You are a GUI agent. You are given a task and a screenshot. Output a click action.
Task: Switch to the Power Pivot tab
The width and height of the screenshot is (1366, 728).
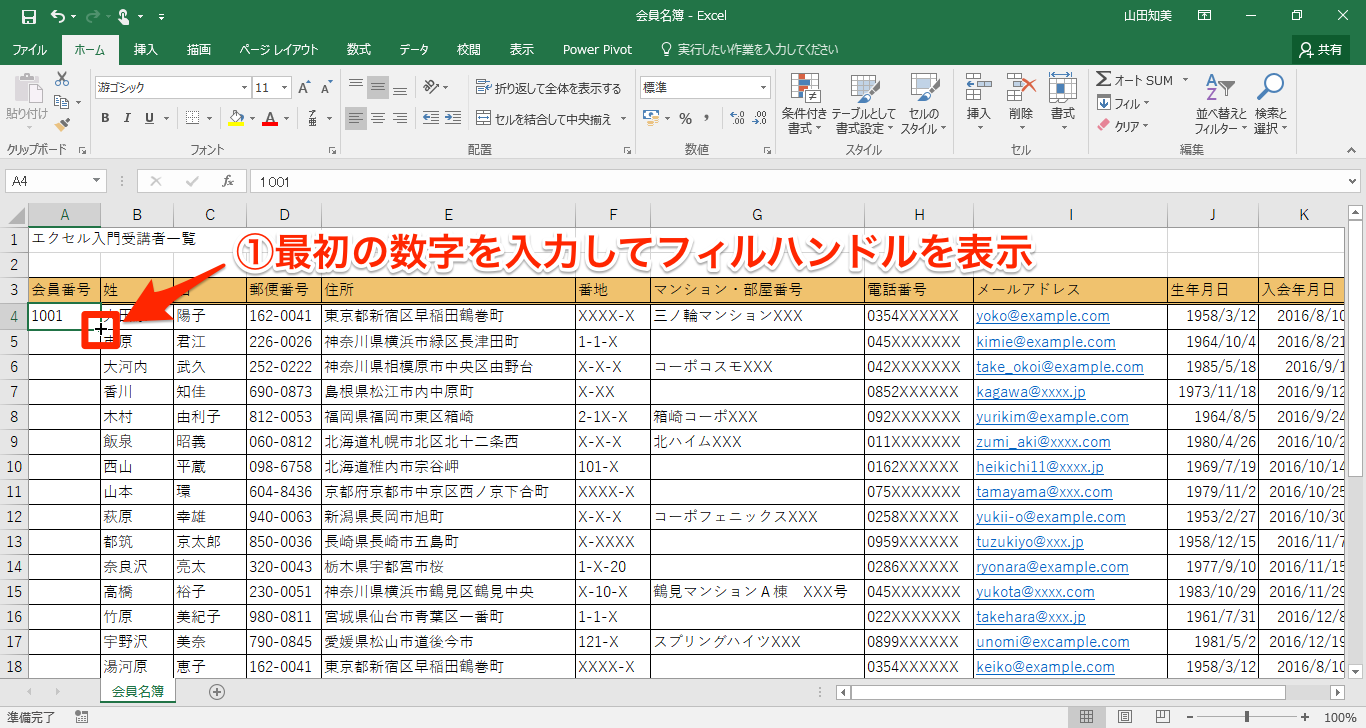click(597, 49)
